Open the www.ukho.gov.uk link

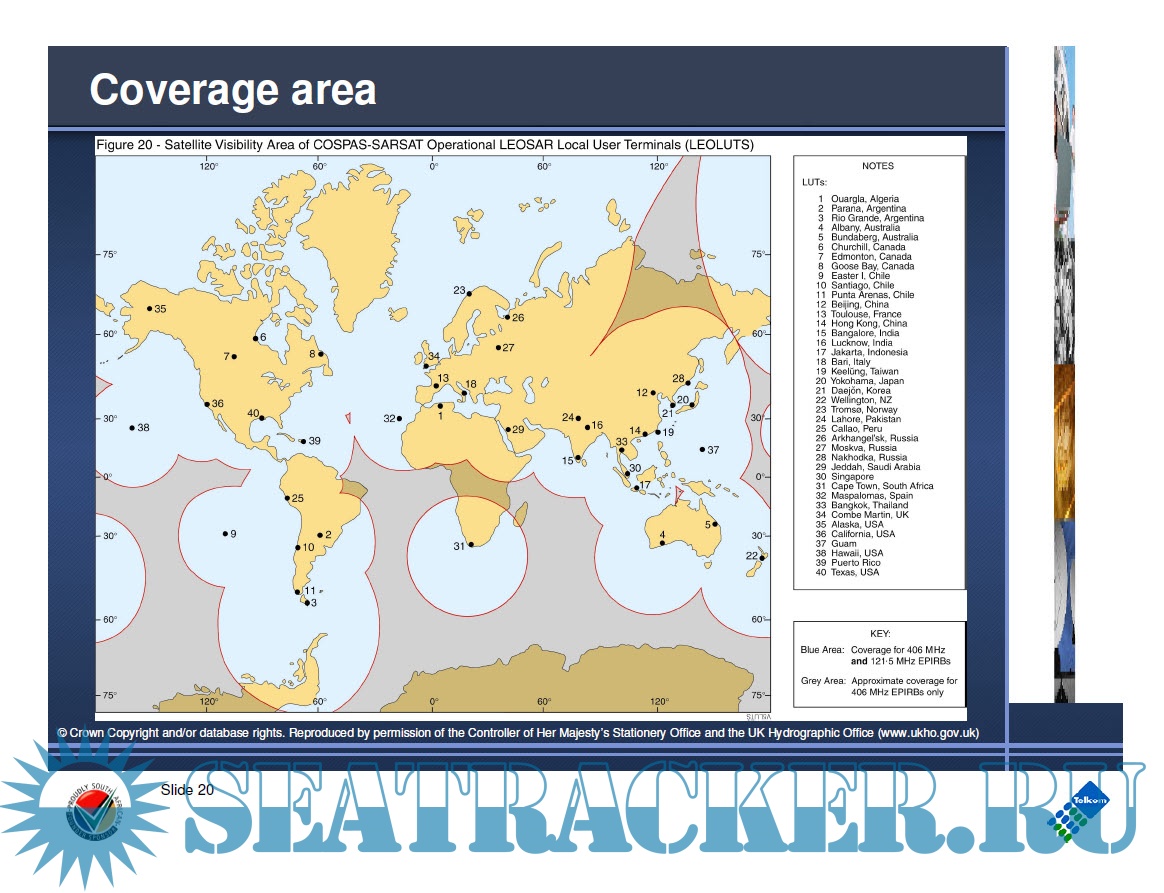click(x=926, y=733)
